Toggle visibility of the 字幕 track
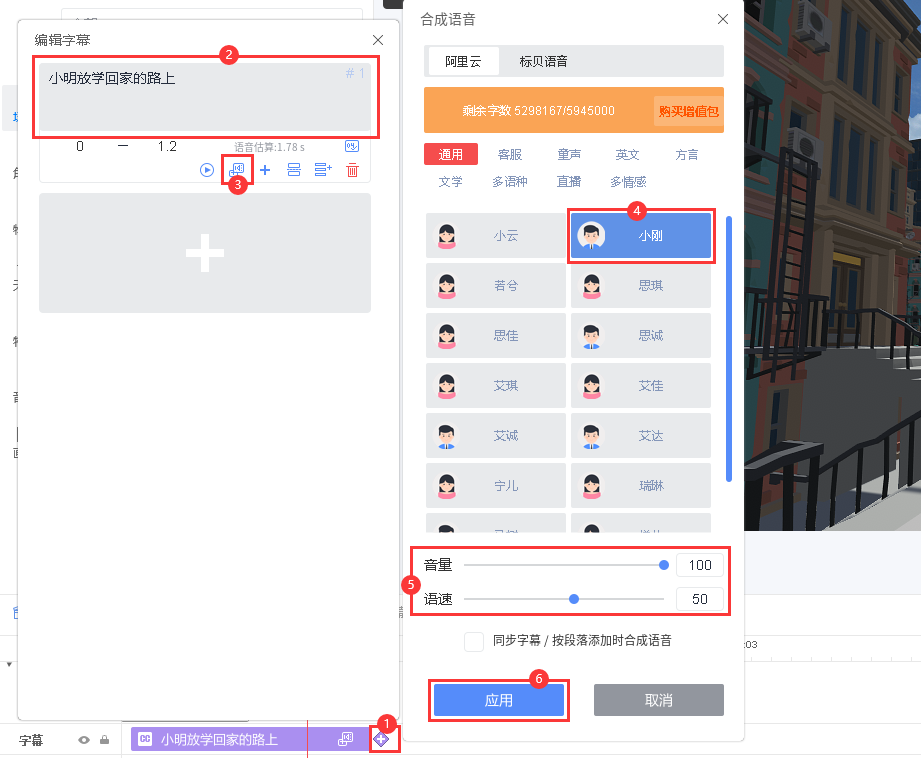This screenshot has height=758, width=921. tap(84, 738)
